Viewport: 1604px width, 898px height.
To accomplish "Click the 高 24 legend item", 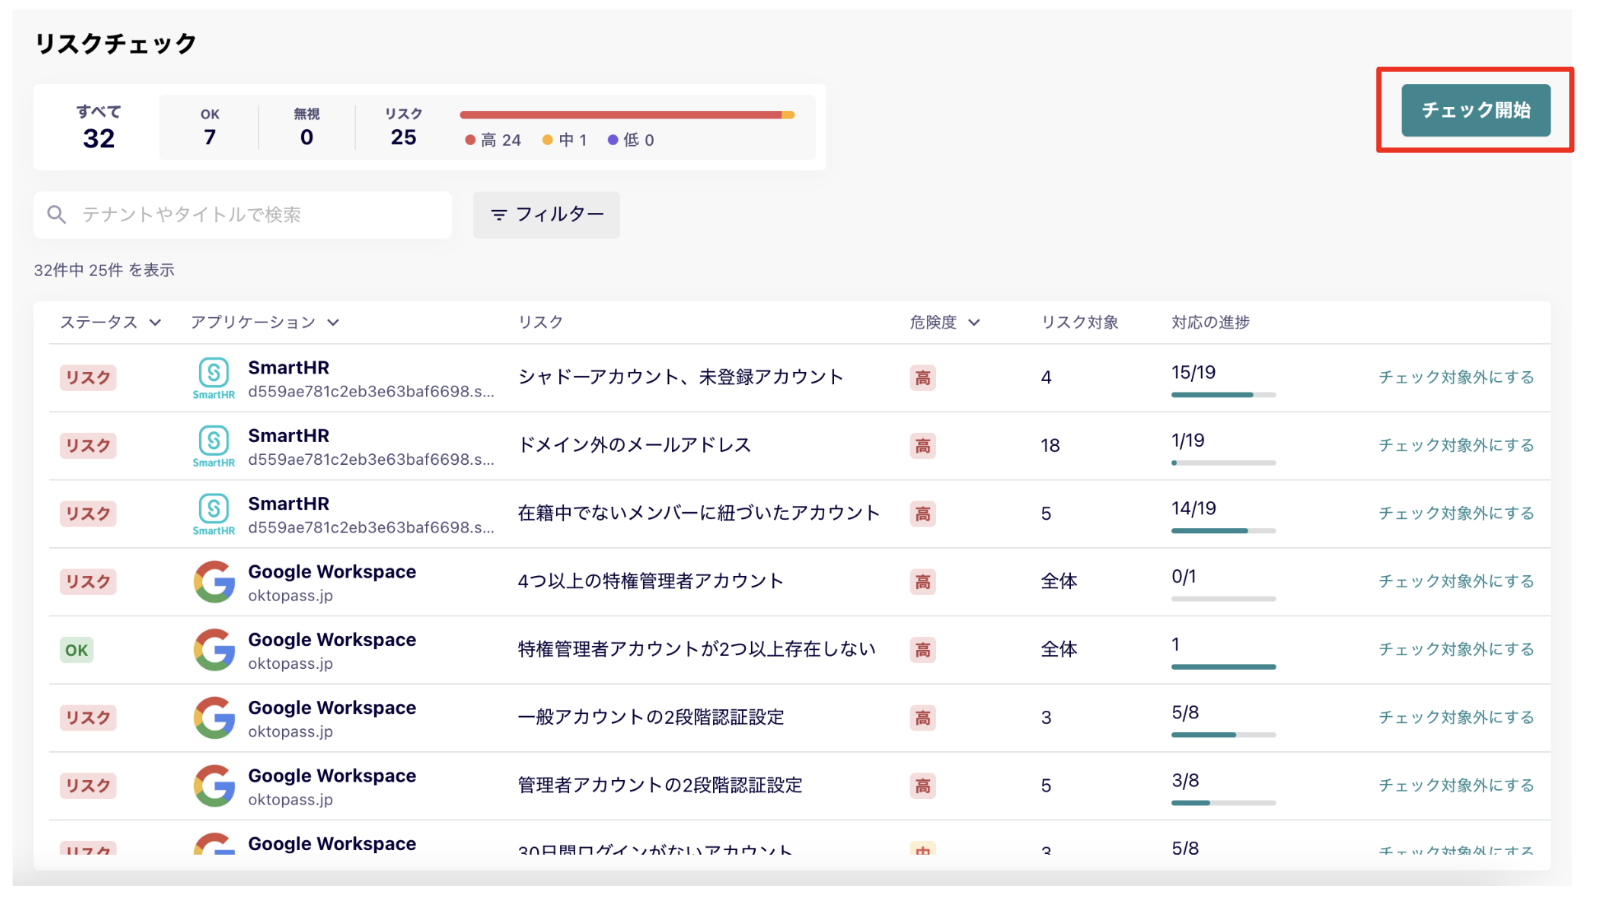I will 493,140.
